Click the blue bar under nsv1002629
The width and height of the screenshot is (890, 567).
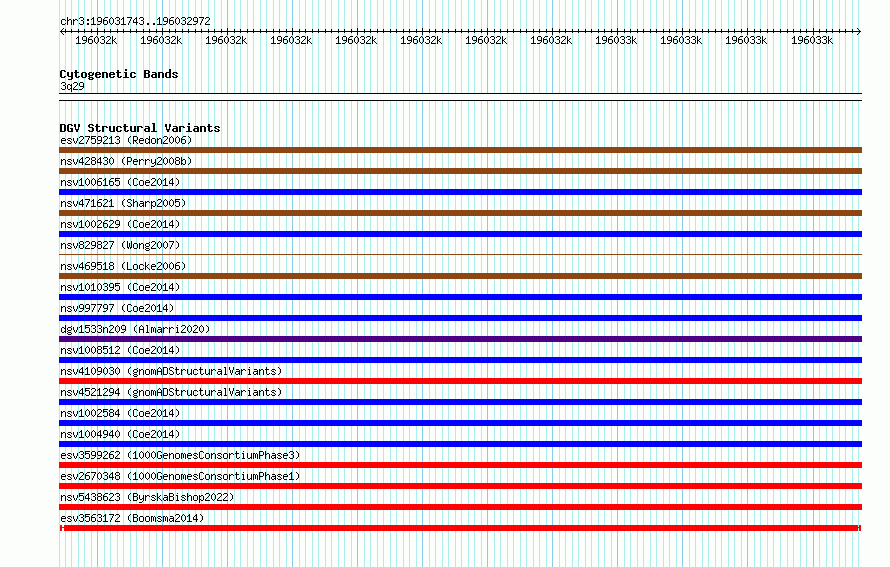click(x=460, y=234)
